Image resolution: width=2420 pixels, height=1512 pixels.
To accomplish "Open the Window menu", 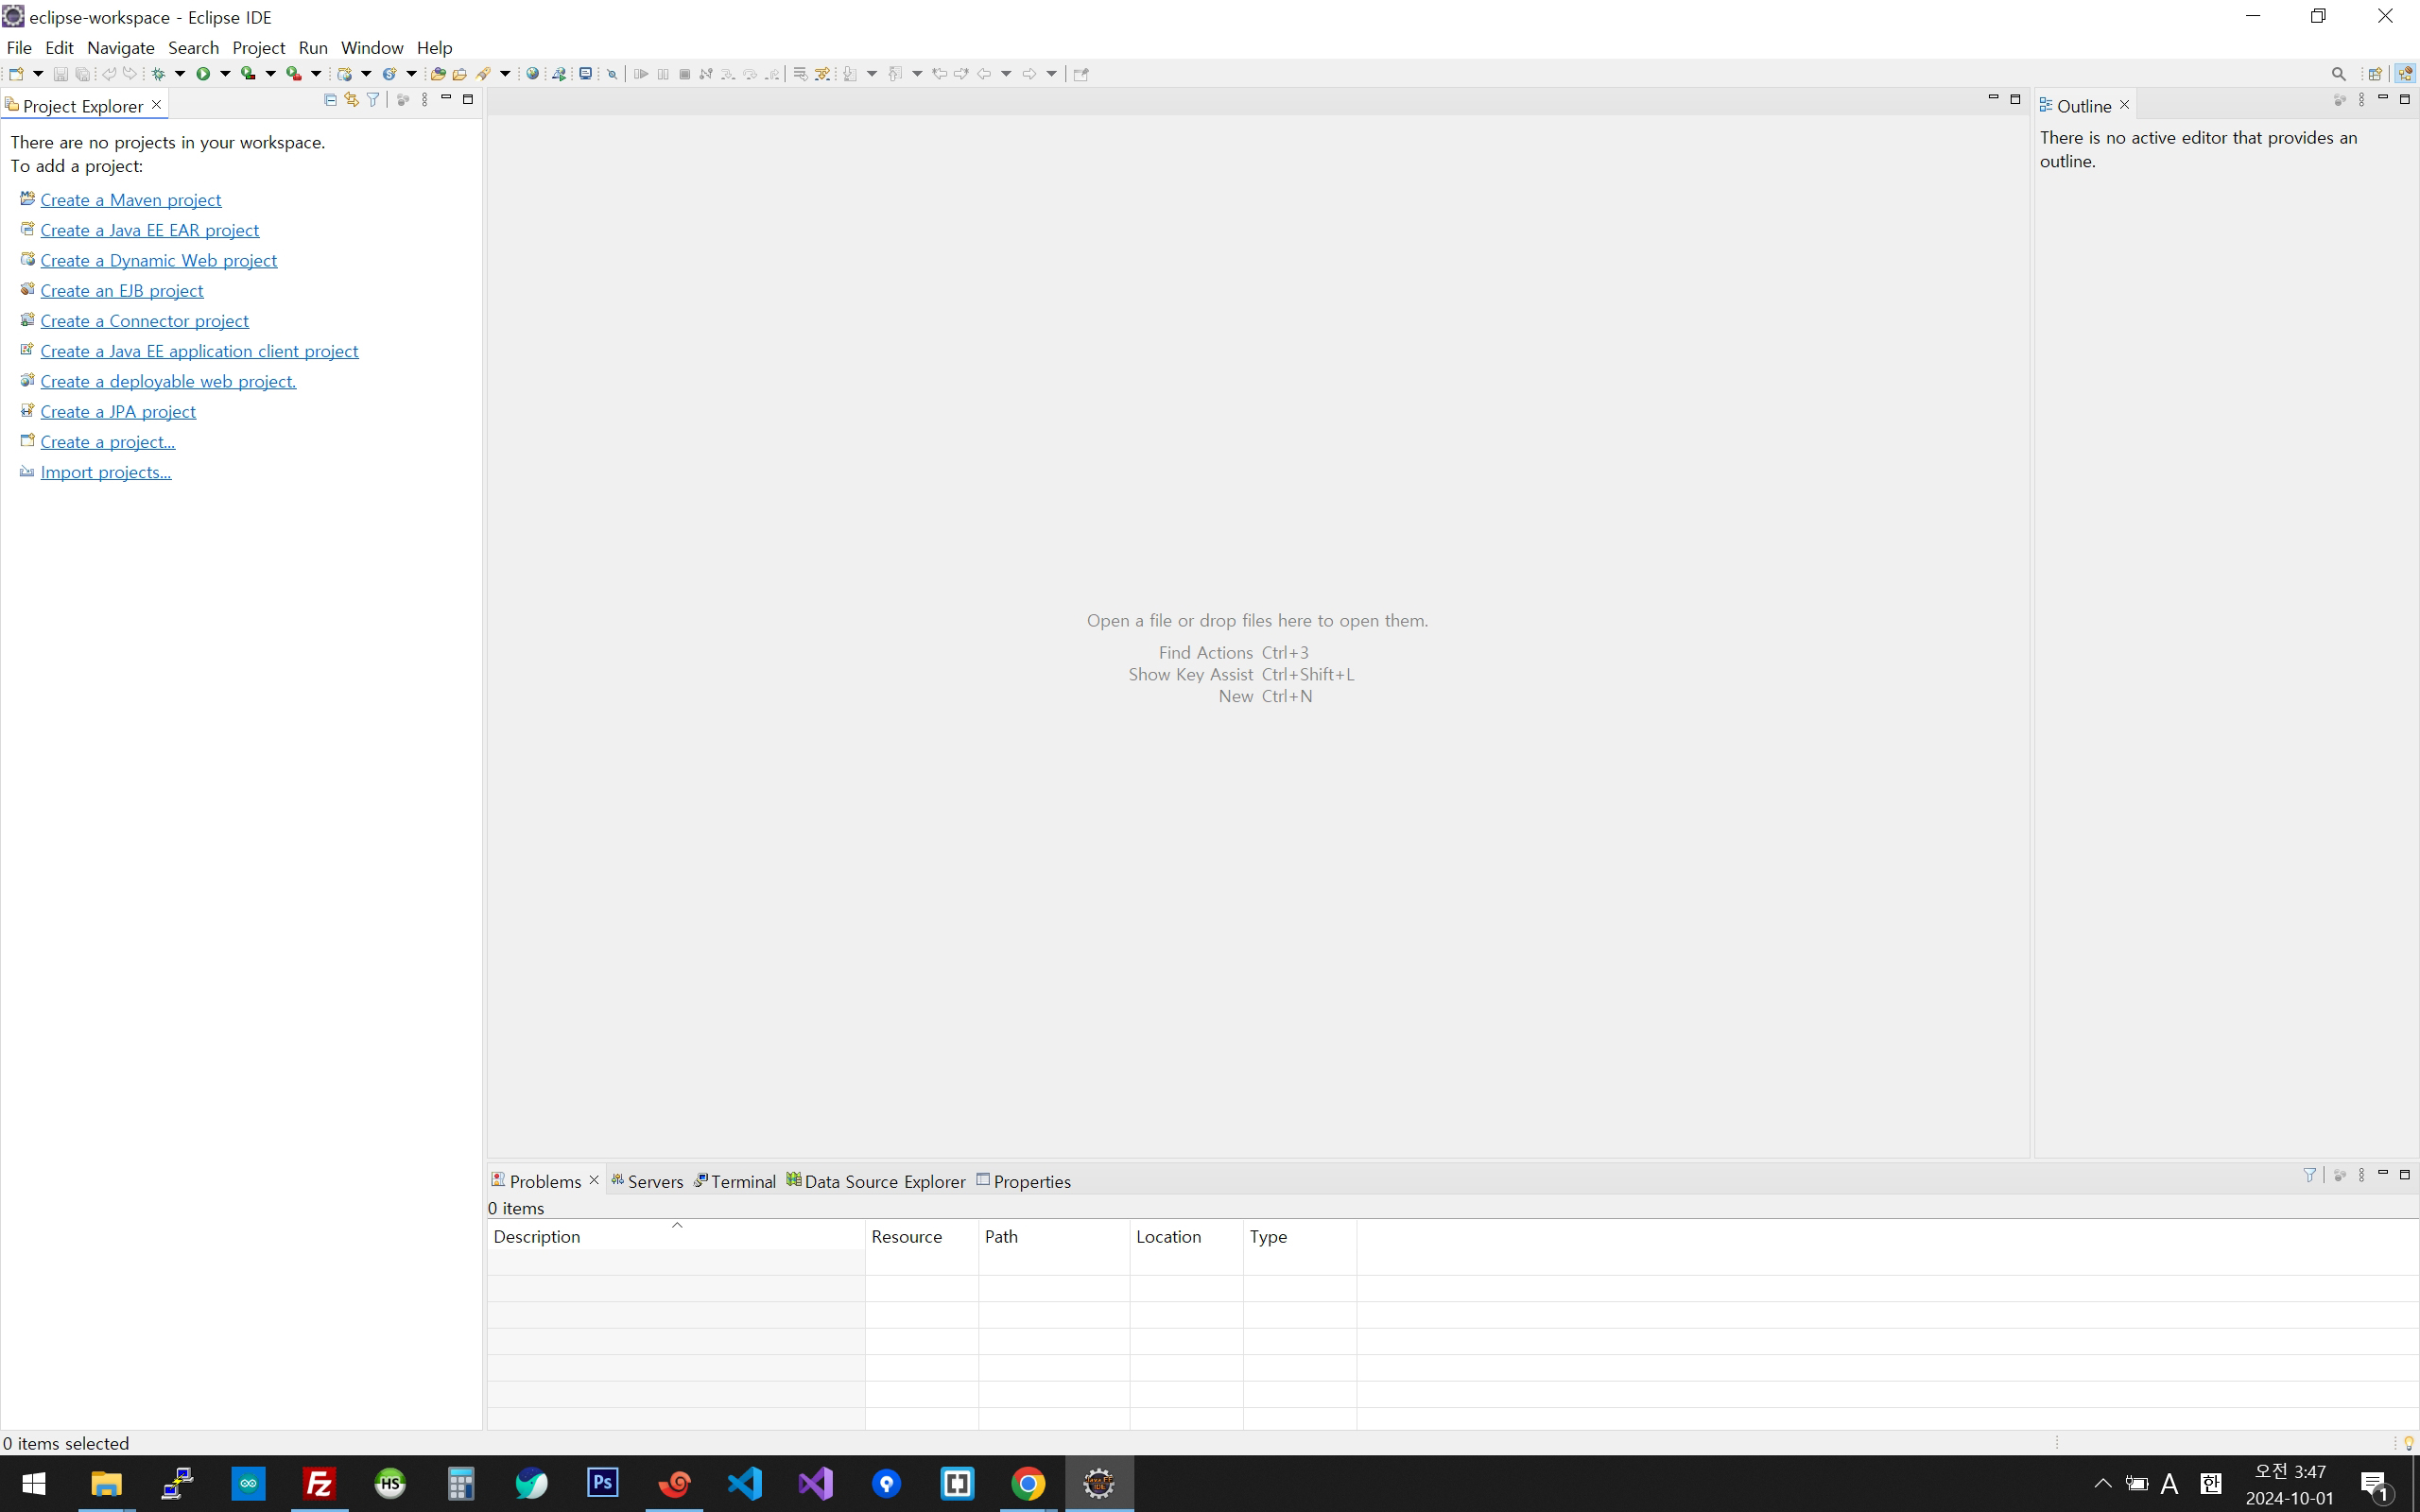I will pyautogui.click(x=371, y=47).
